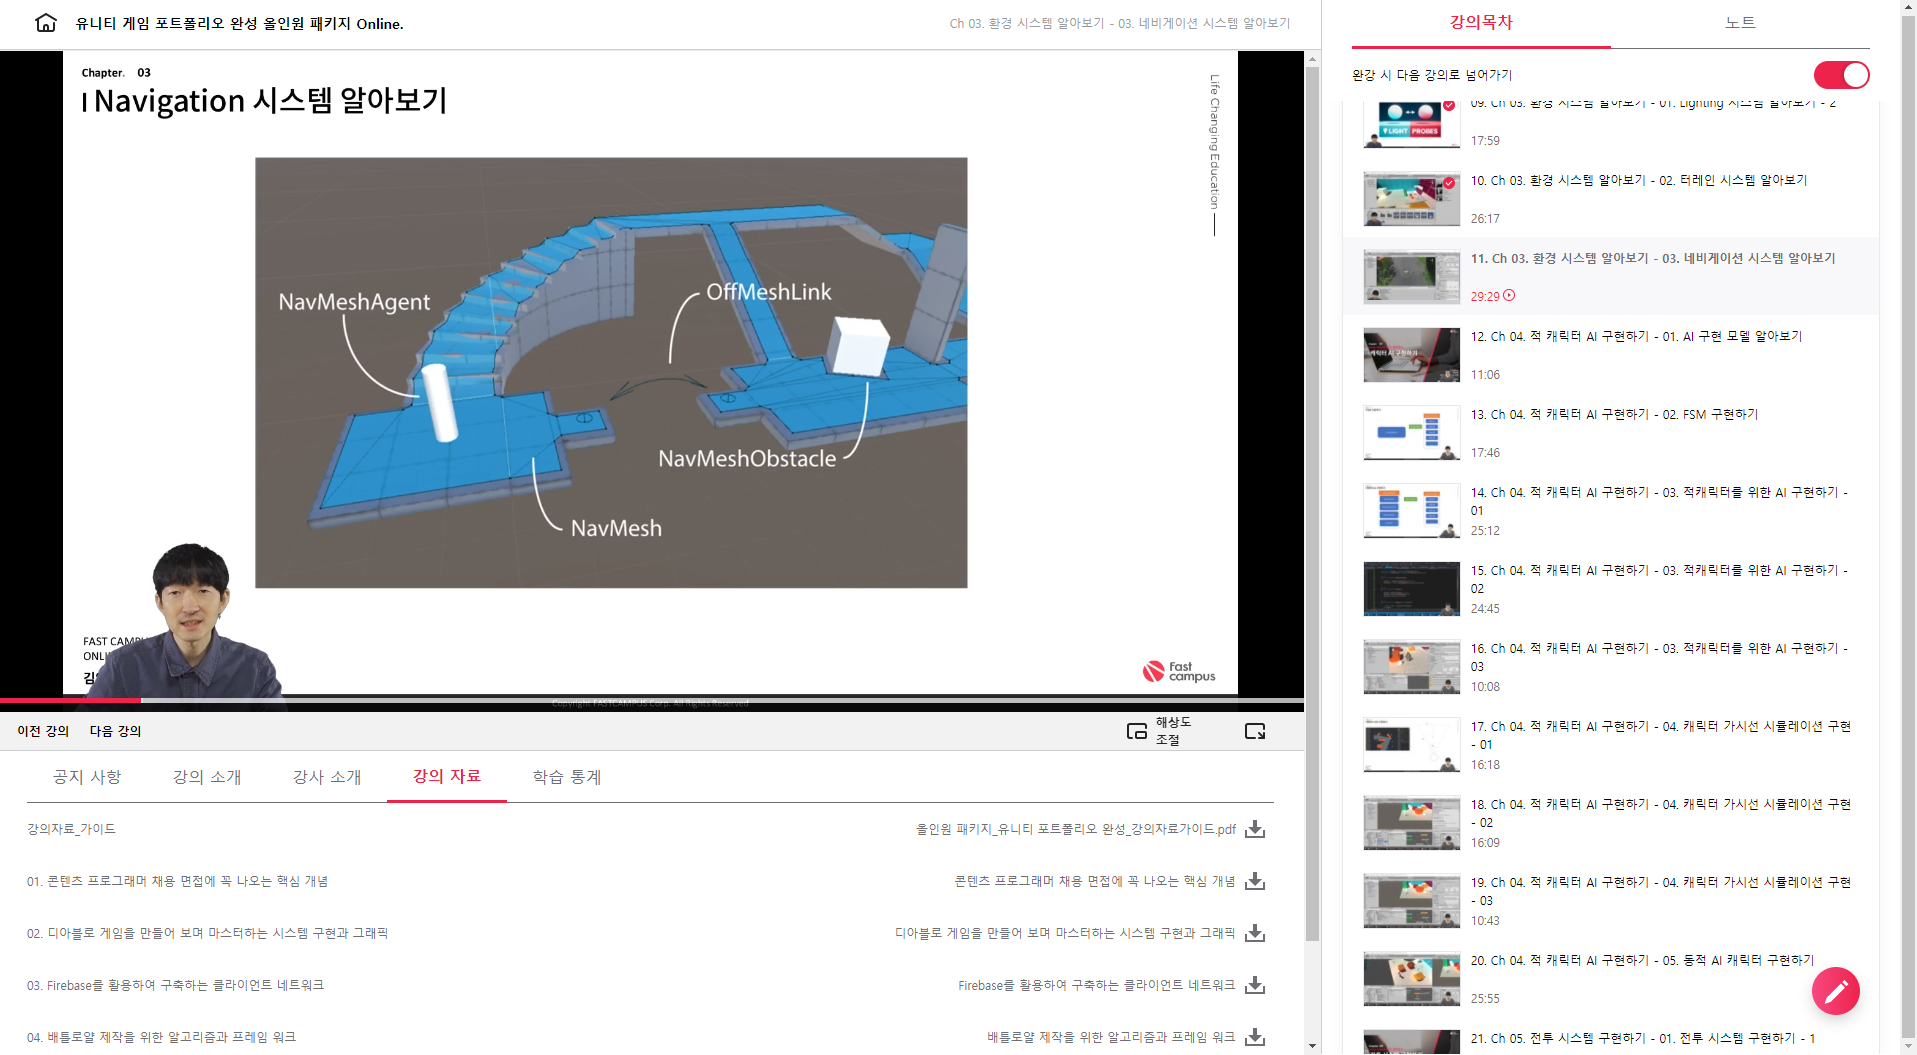
Task: Download 디아블로 게임 material
Action: coord(1255,933)
